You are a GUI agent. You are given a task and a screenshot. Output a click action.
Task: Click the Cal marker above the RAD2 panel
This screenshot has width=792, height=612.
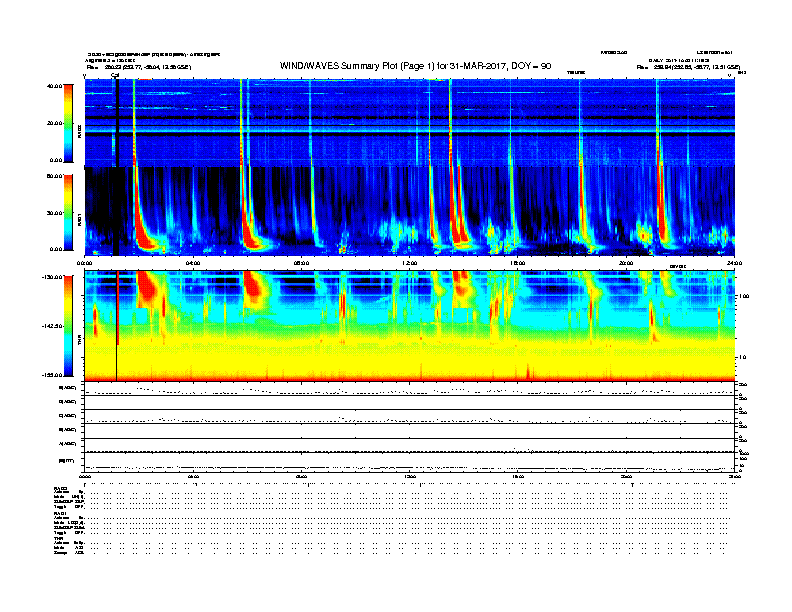(x=115, y=76)
